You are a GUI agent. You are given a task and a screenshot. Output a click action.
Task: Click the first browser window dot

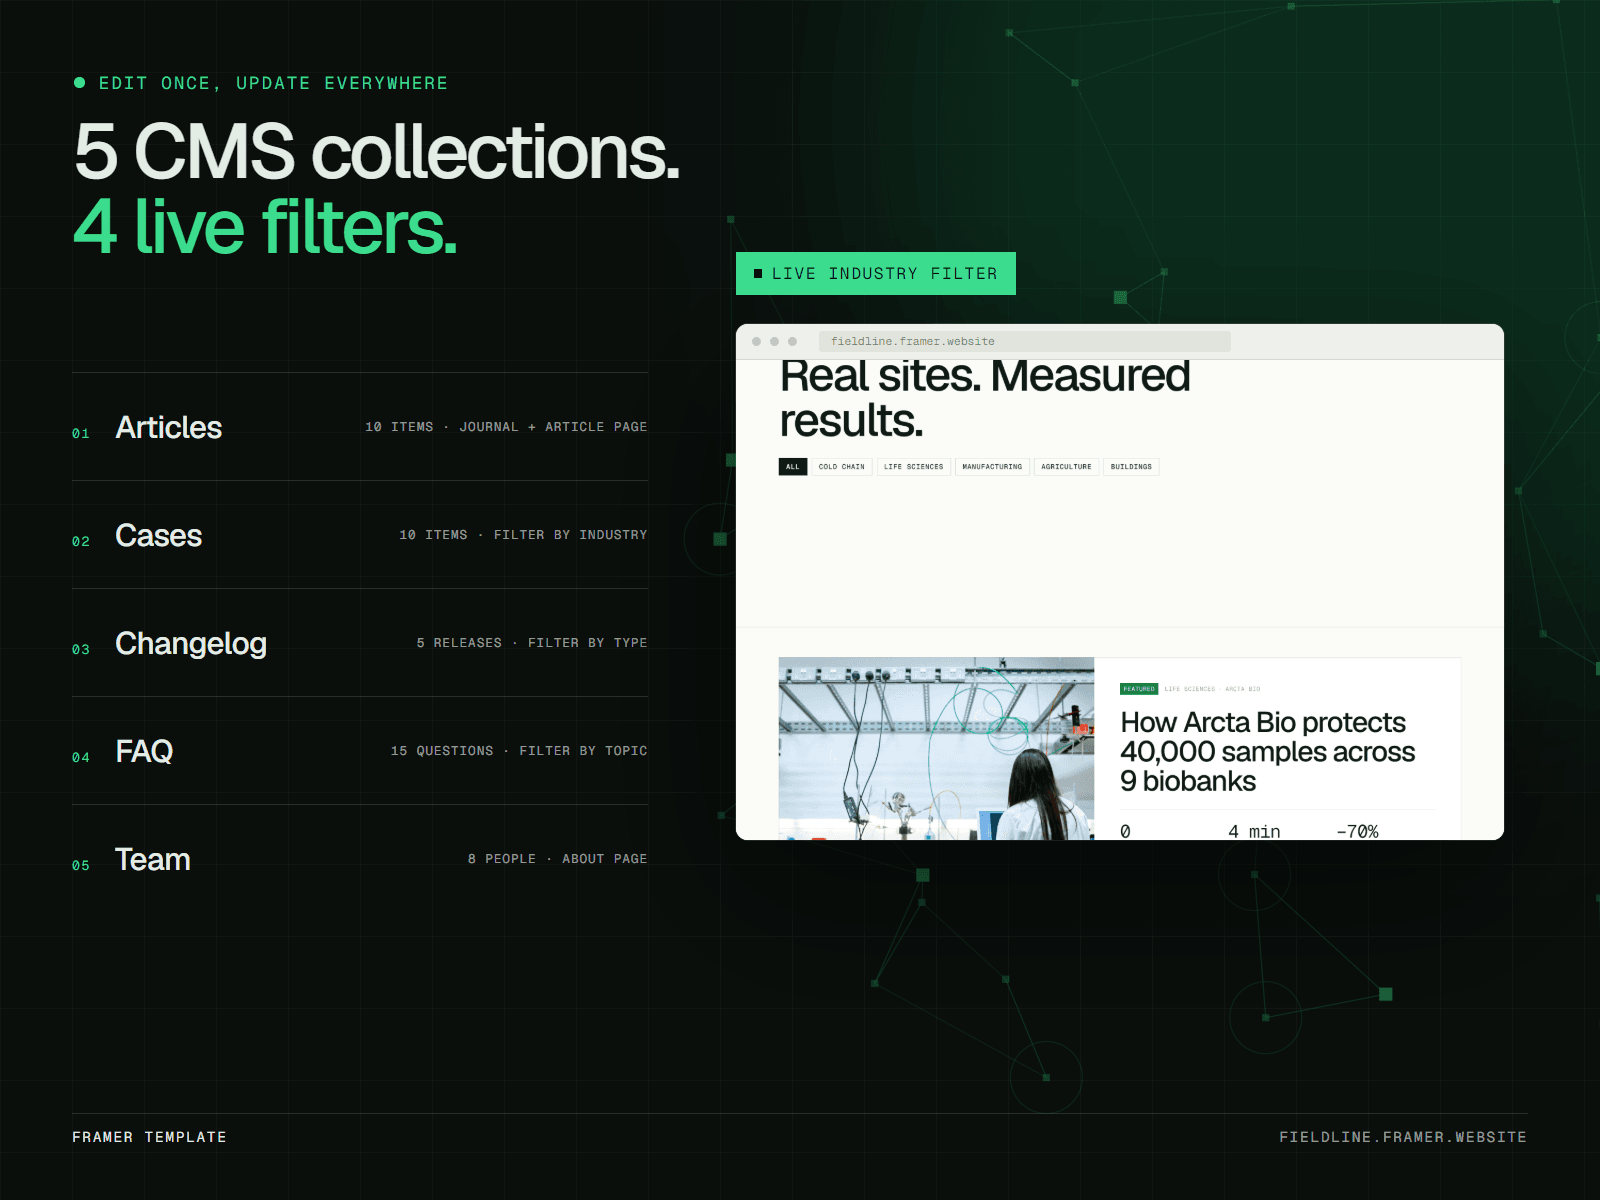click(757, 342)
